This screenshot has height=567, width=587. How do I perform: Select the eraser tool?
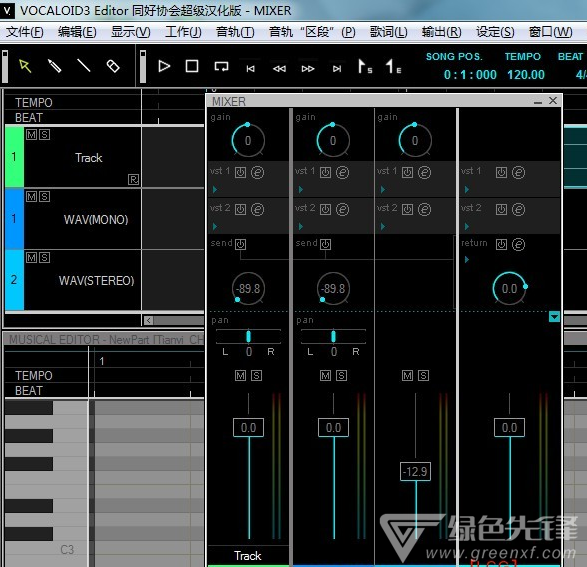(113, 66)
